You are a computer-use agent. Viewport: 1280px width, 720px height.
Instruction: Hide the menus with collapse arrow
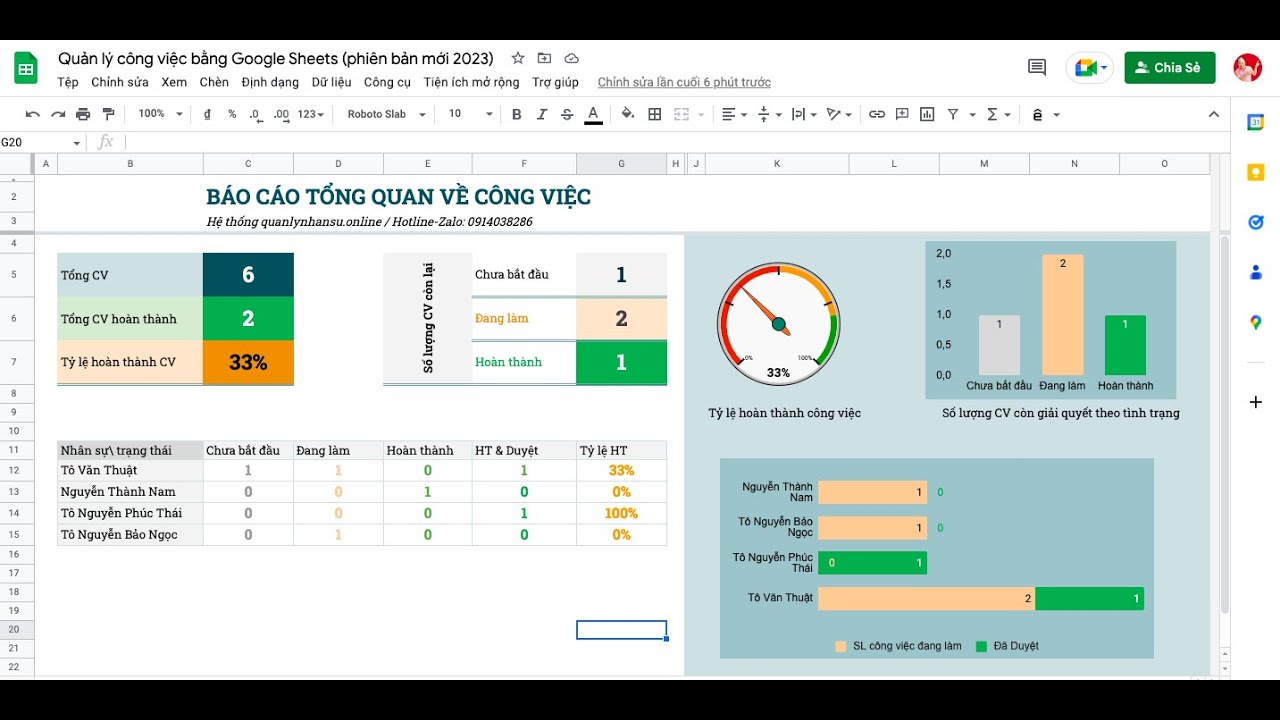click(x=1215, y=114)
